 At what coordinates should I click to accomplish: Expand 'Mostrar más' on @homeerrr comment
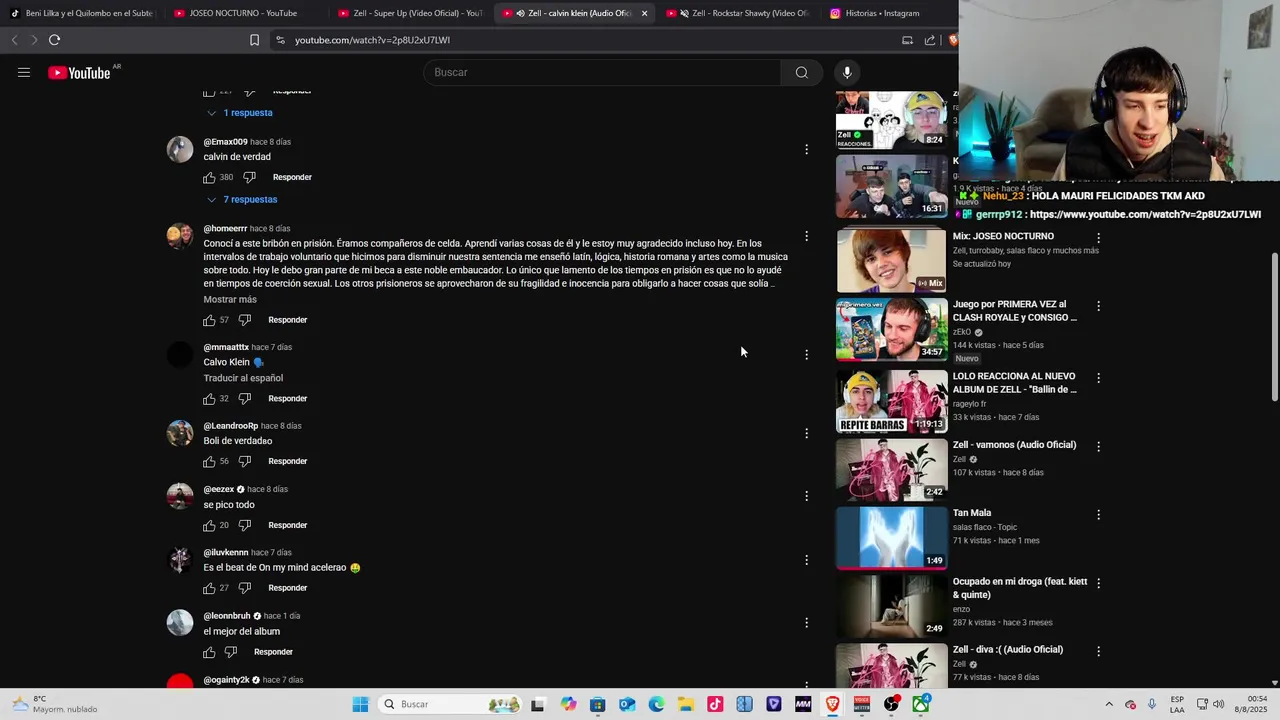tap(230, 299)
